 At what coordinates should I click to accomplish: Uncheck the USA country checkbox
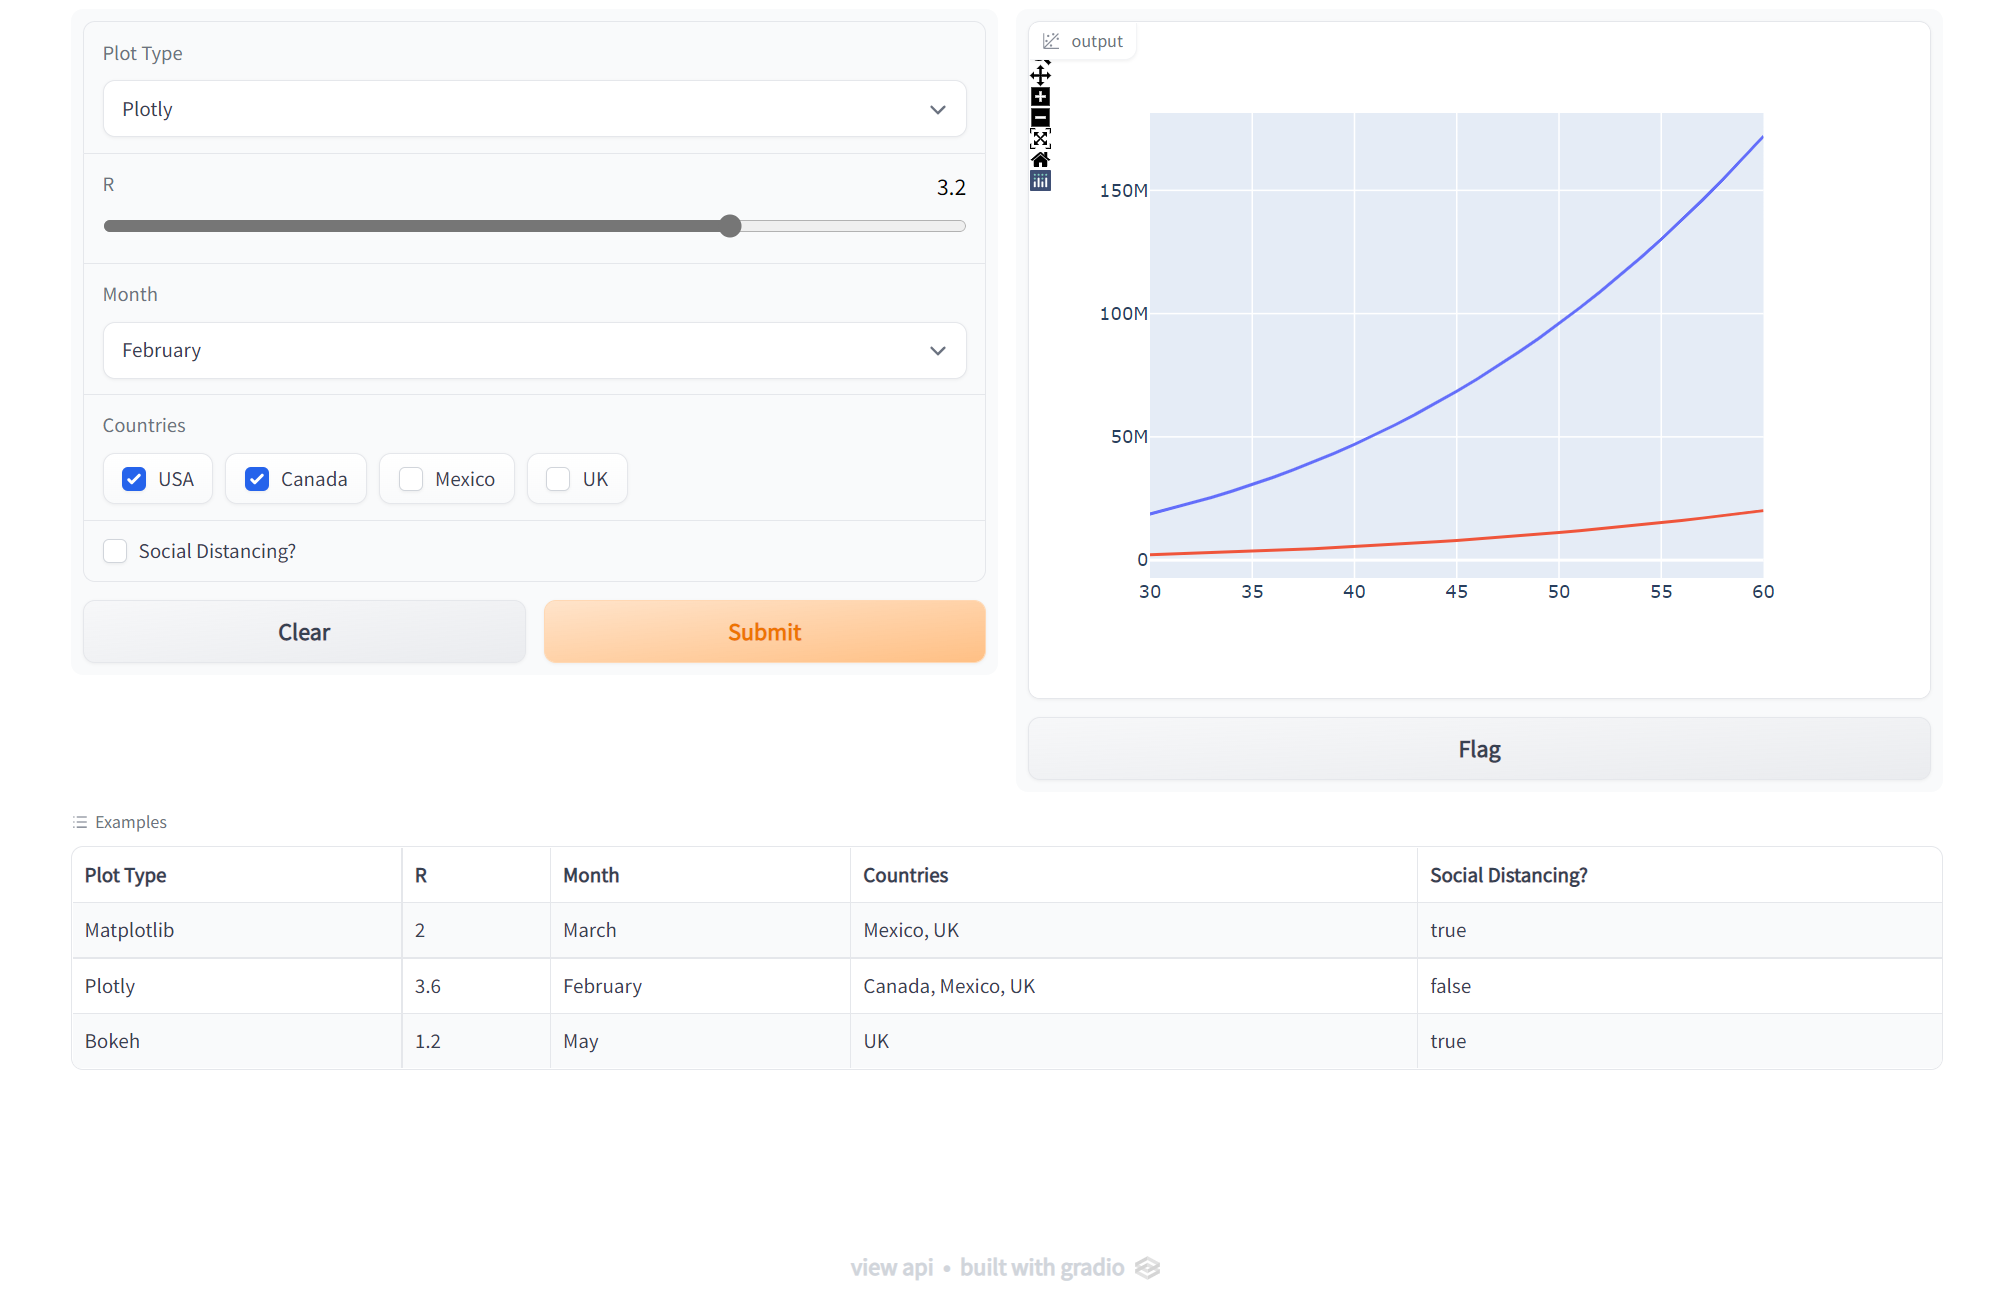pos(134,479)
